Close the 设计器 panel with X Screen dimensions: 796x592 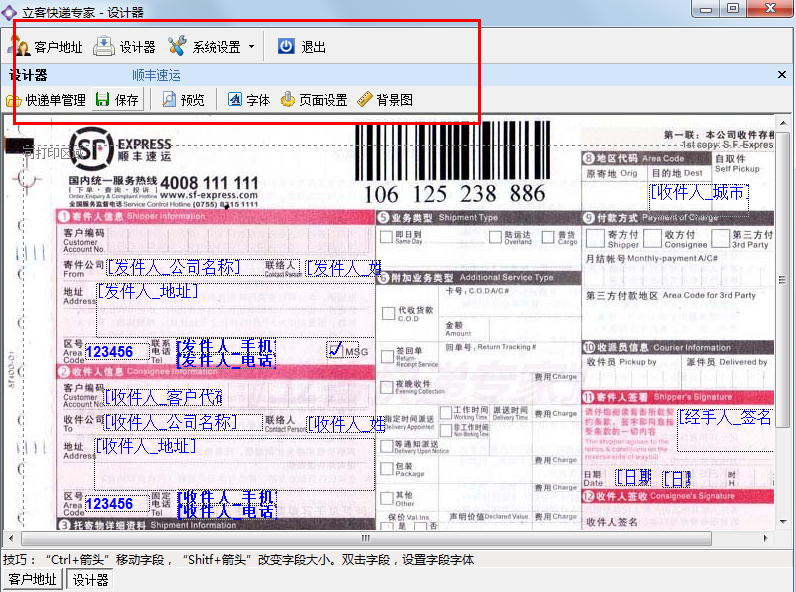click(782, 75)
